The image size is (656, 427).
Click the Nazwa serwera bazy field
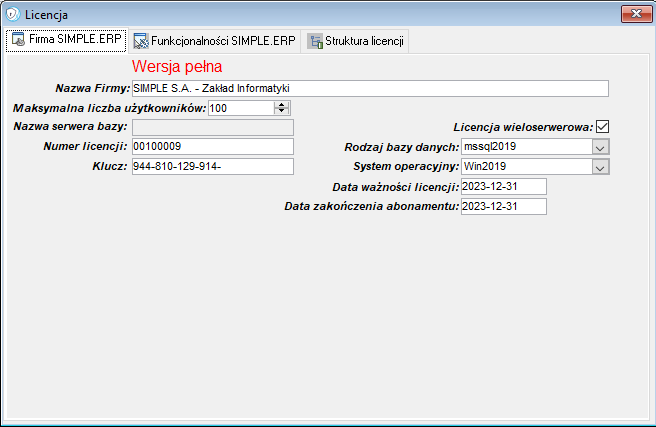point(213,127)
